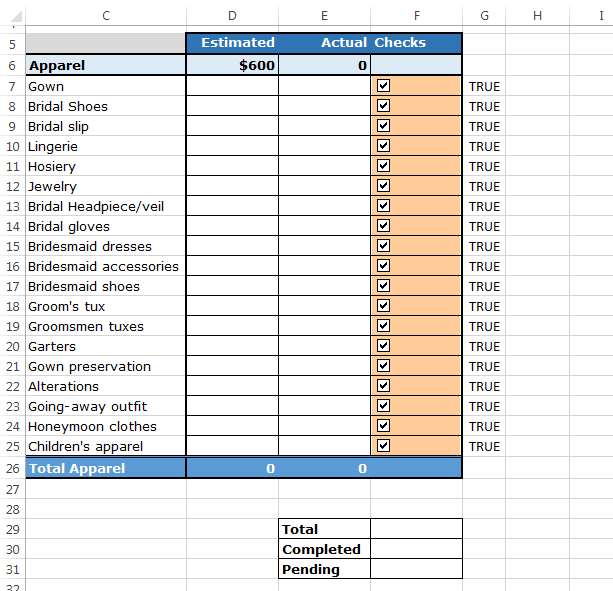Select the $600 estimated cell

tap(232, 65)
